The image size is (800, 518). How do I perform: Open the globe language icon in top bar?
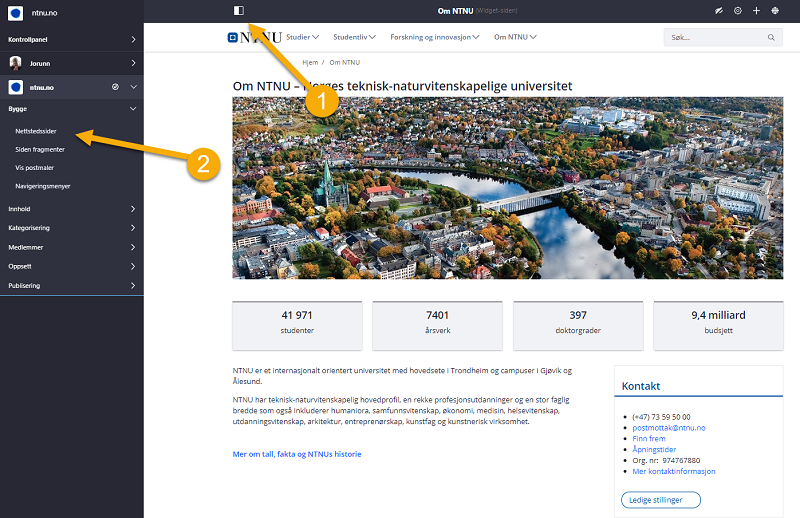coord(775,11)
